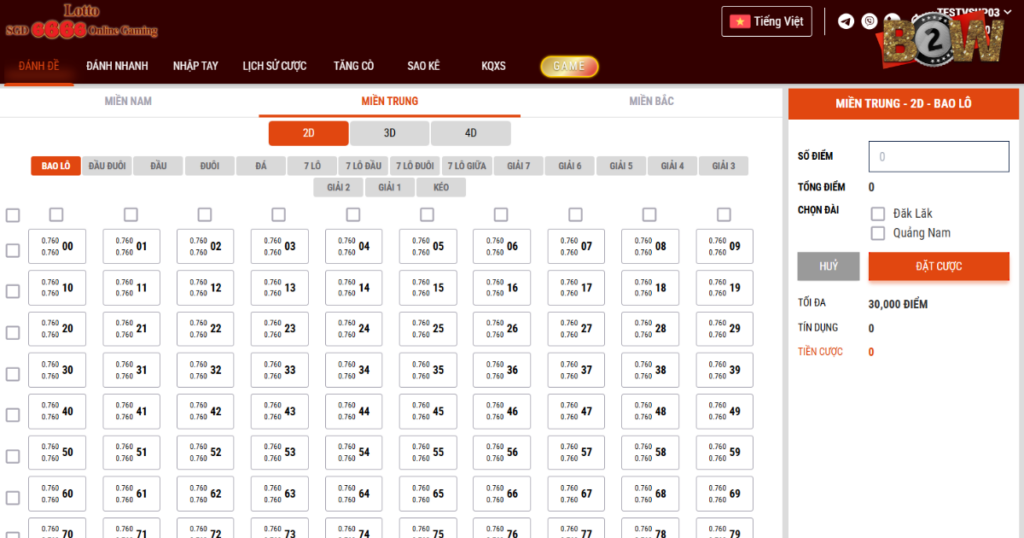This screenshot has width=1024, height=538.
Task: Pick number 06 in the grid
Action: 502,246
